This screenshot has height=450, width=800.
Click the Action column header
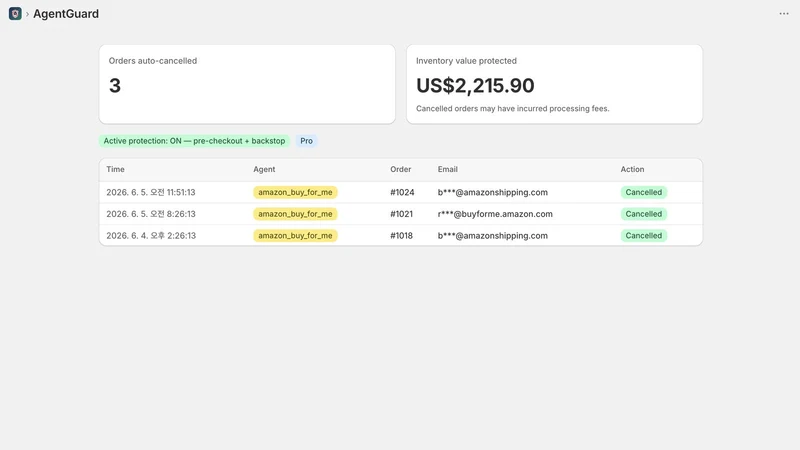pyautogui.click(x=632, y=169)
